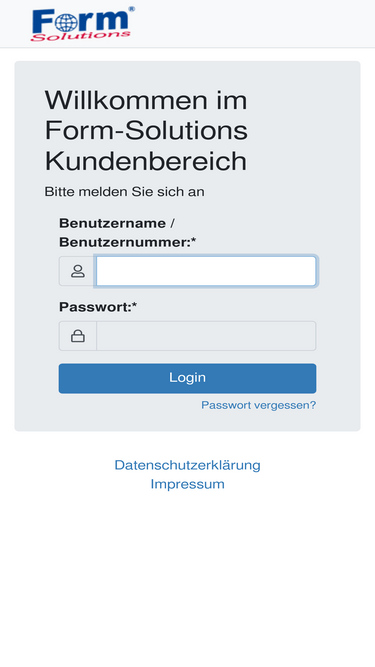Open the Passwort vergessen? link

(x=259, y=405)
